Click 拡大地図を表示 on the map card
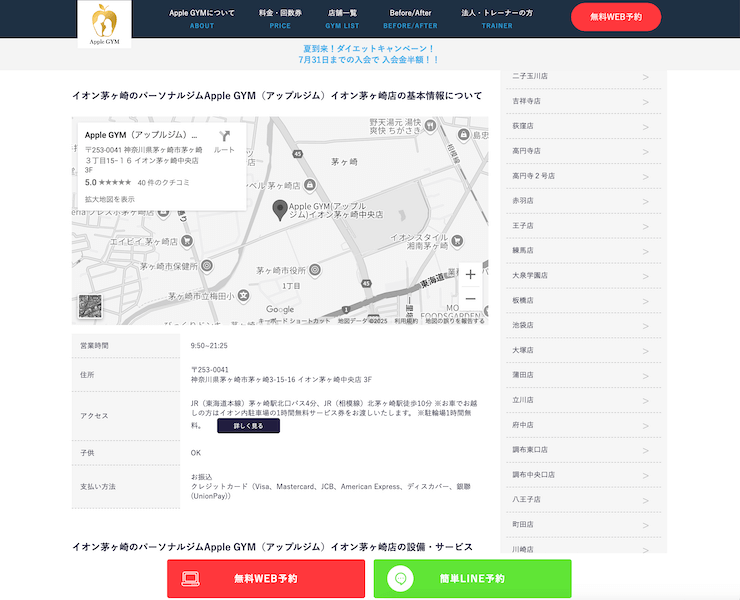Viewport: 740px width, 600px height. click(x=109, y=199)
